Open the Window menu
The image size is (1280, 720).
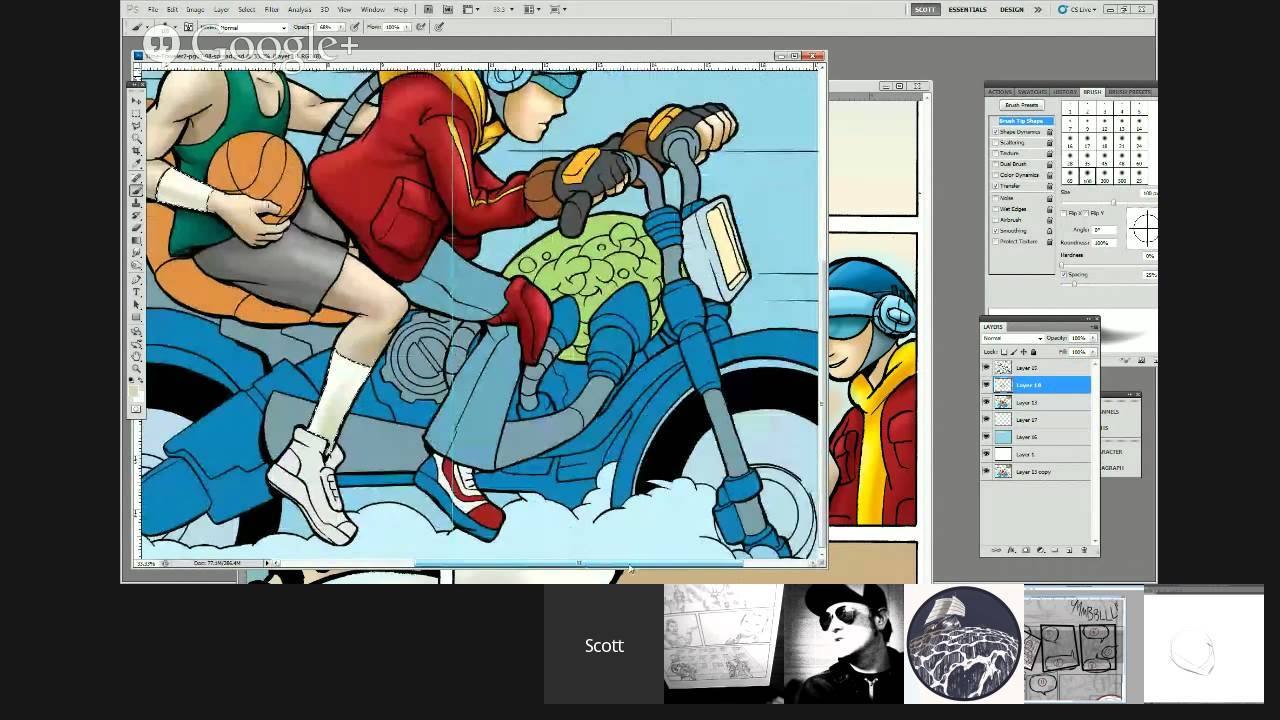click(x=373, y=10)
